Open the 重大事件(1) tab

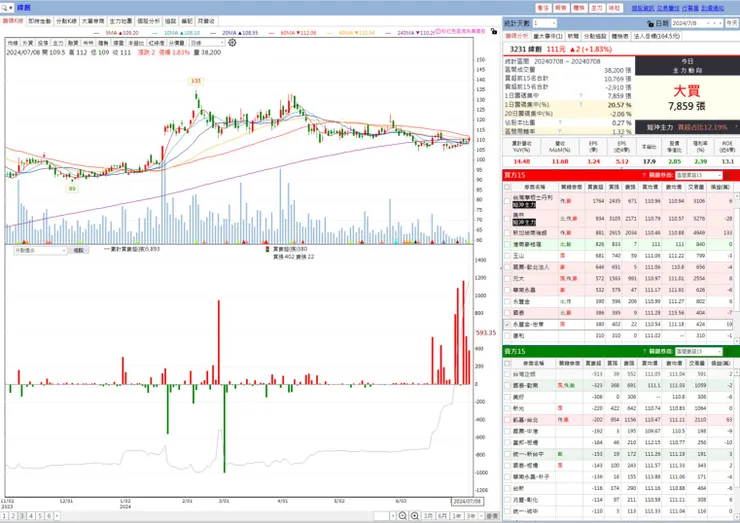tap(548, 36)
